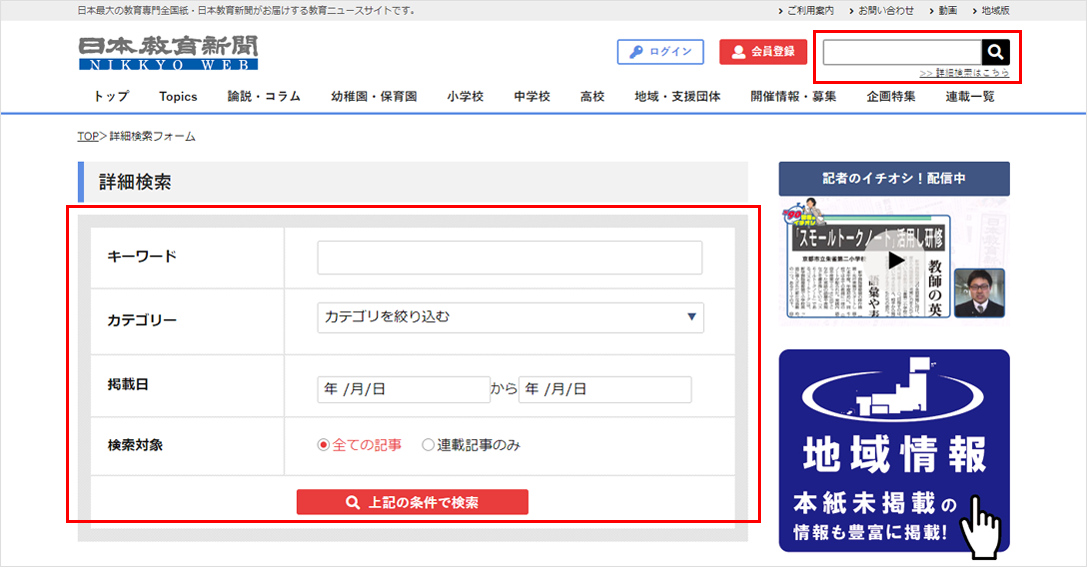The width and height of the screenshot is (1087, 567).
Task: Click the Nikkyo Web site logo
Action: pos(168,54)
